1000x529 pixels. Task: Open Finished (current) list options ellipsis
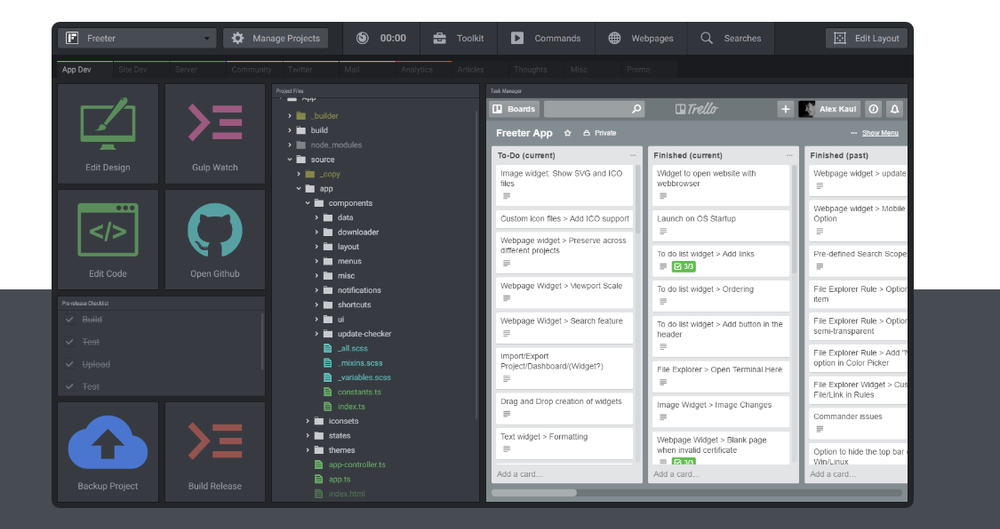coord(789,155)
